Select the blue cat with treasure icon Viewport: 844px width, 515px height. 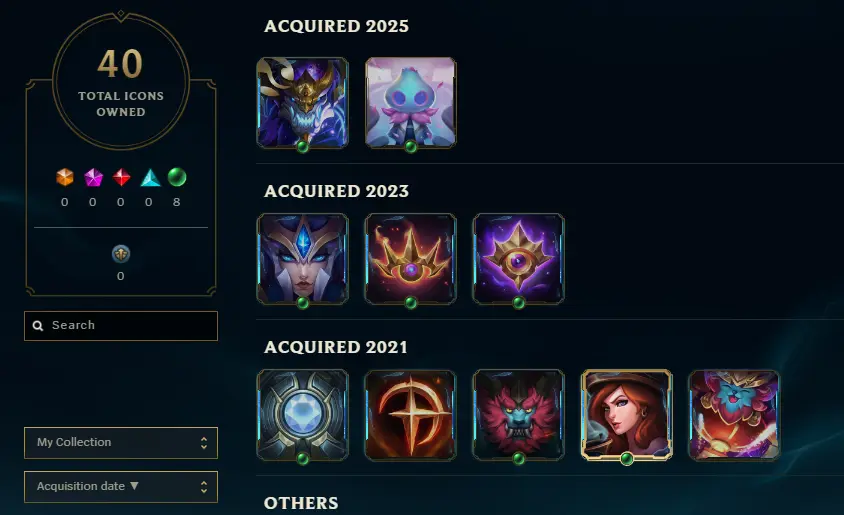pyautogui.click(x=734, y=414)
